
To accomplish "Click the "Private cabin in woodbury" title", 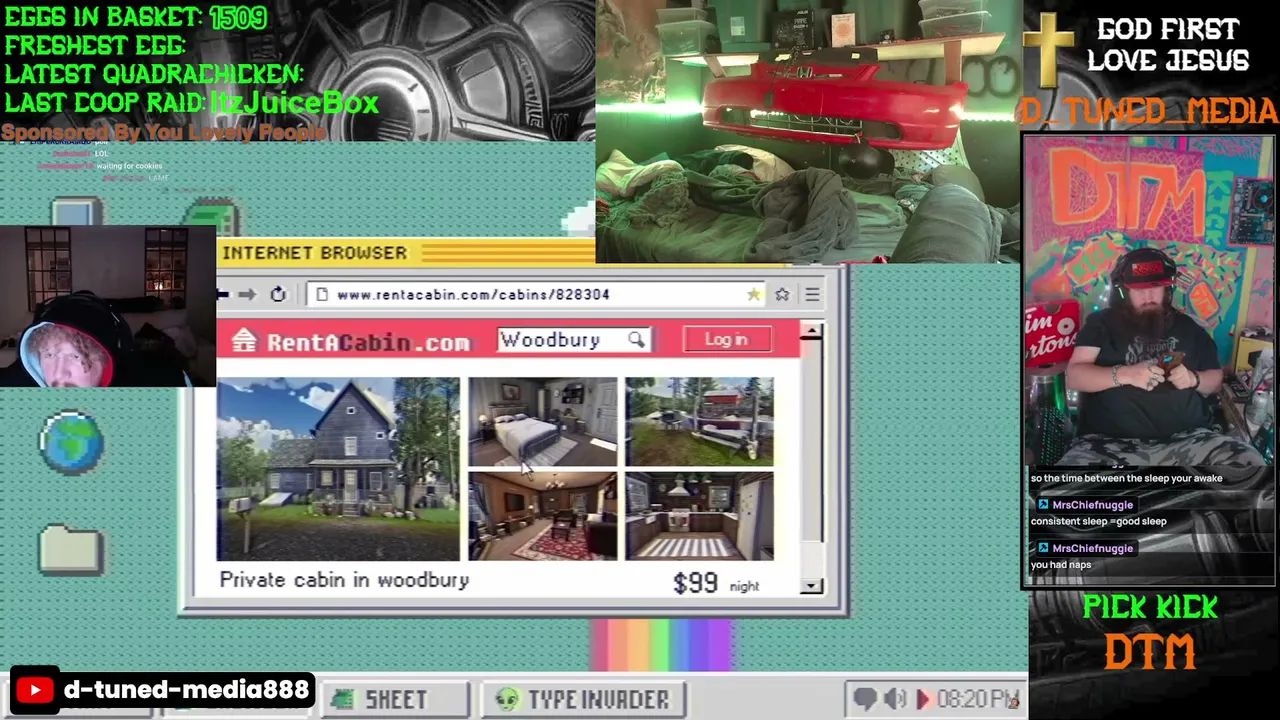I will tap(344, 580).
